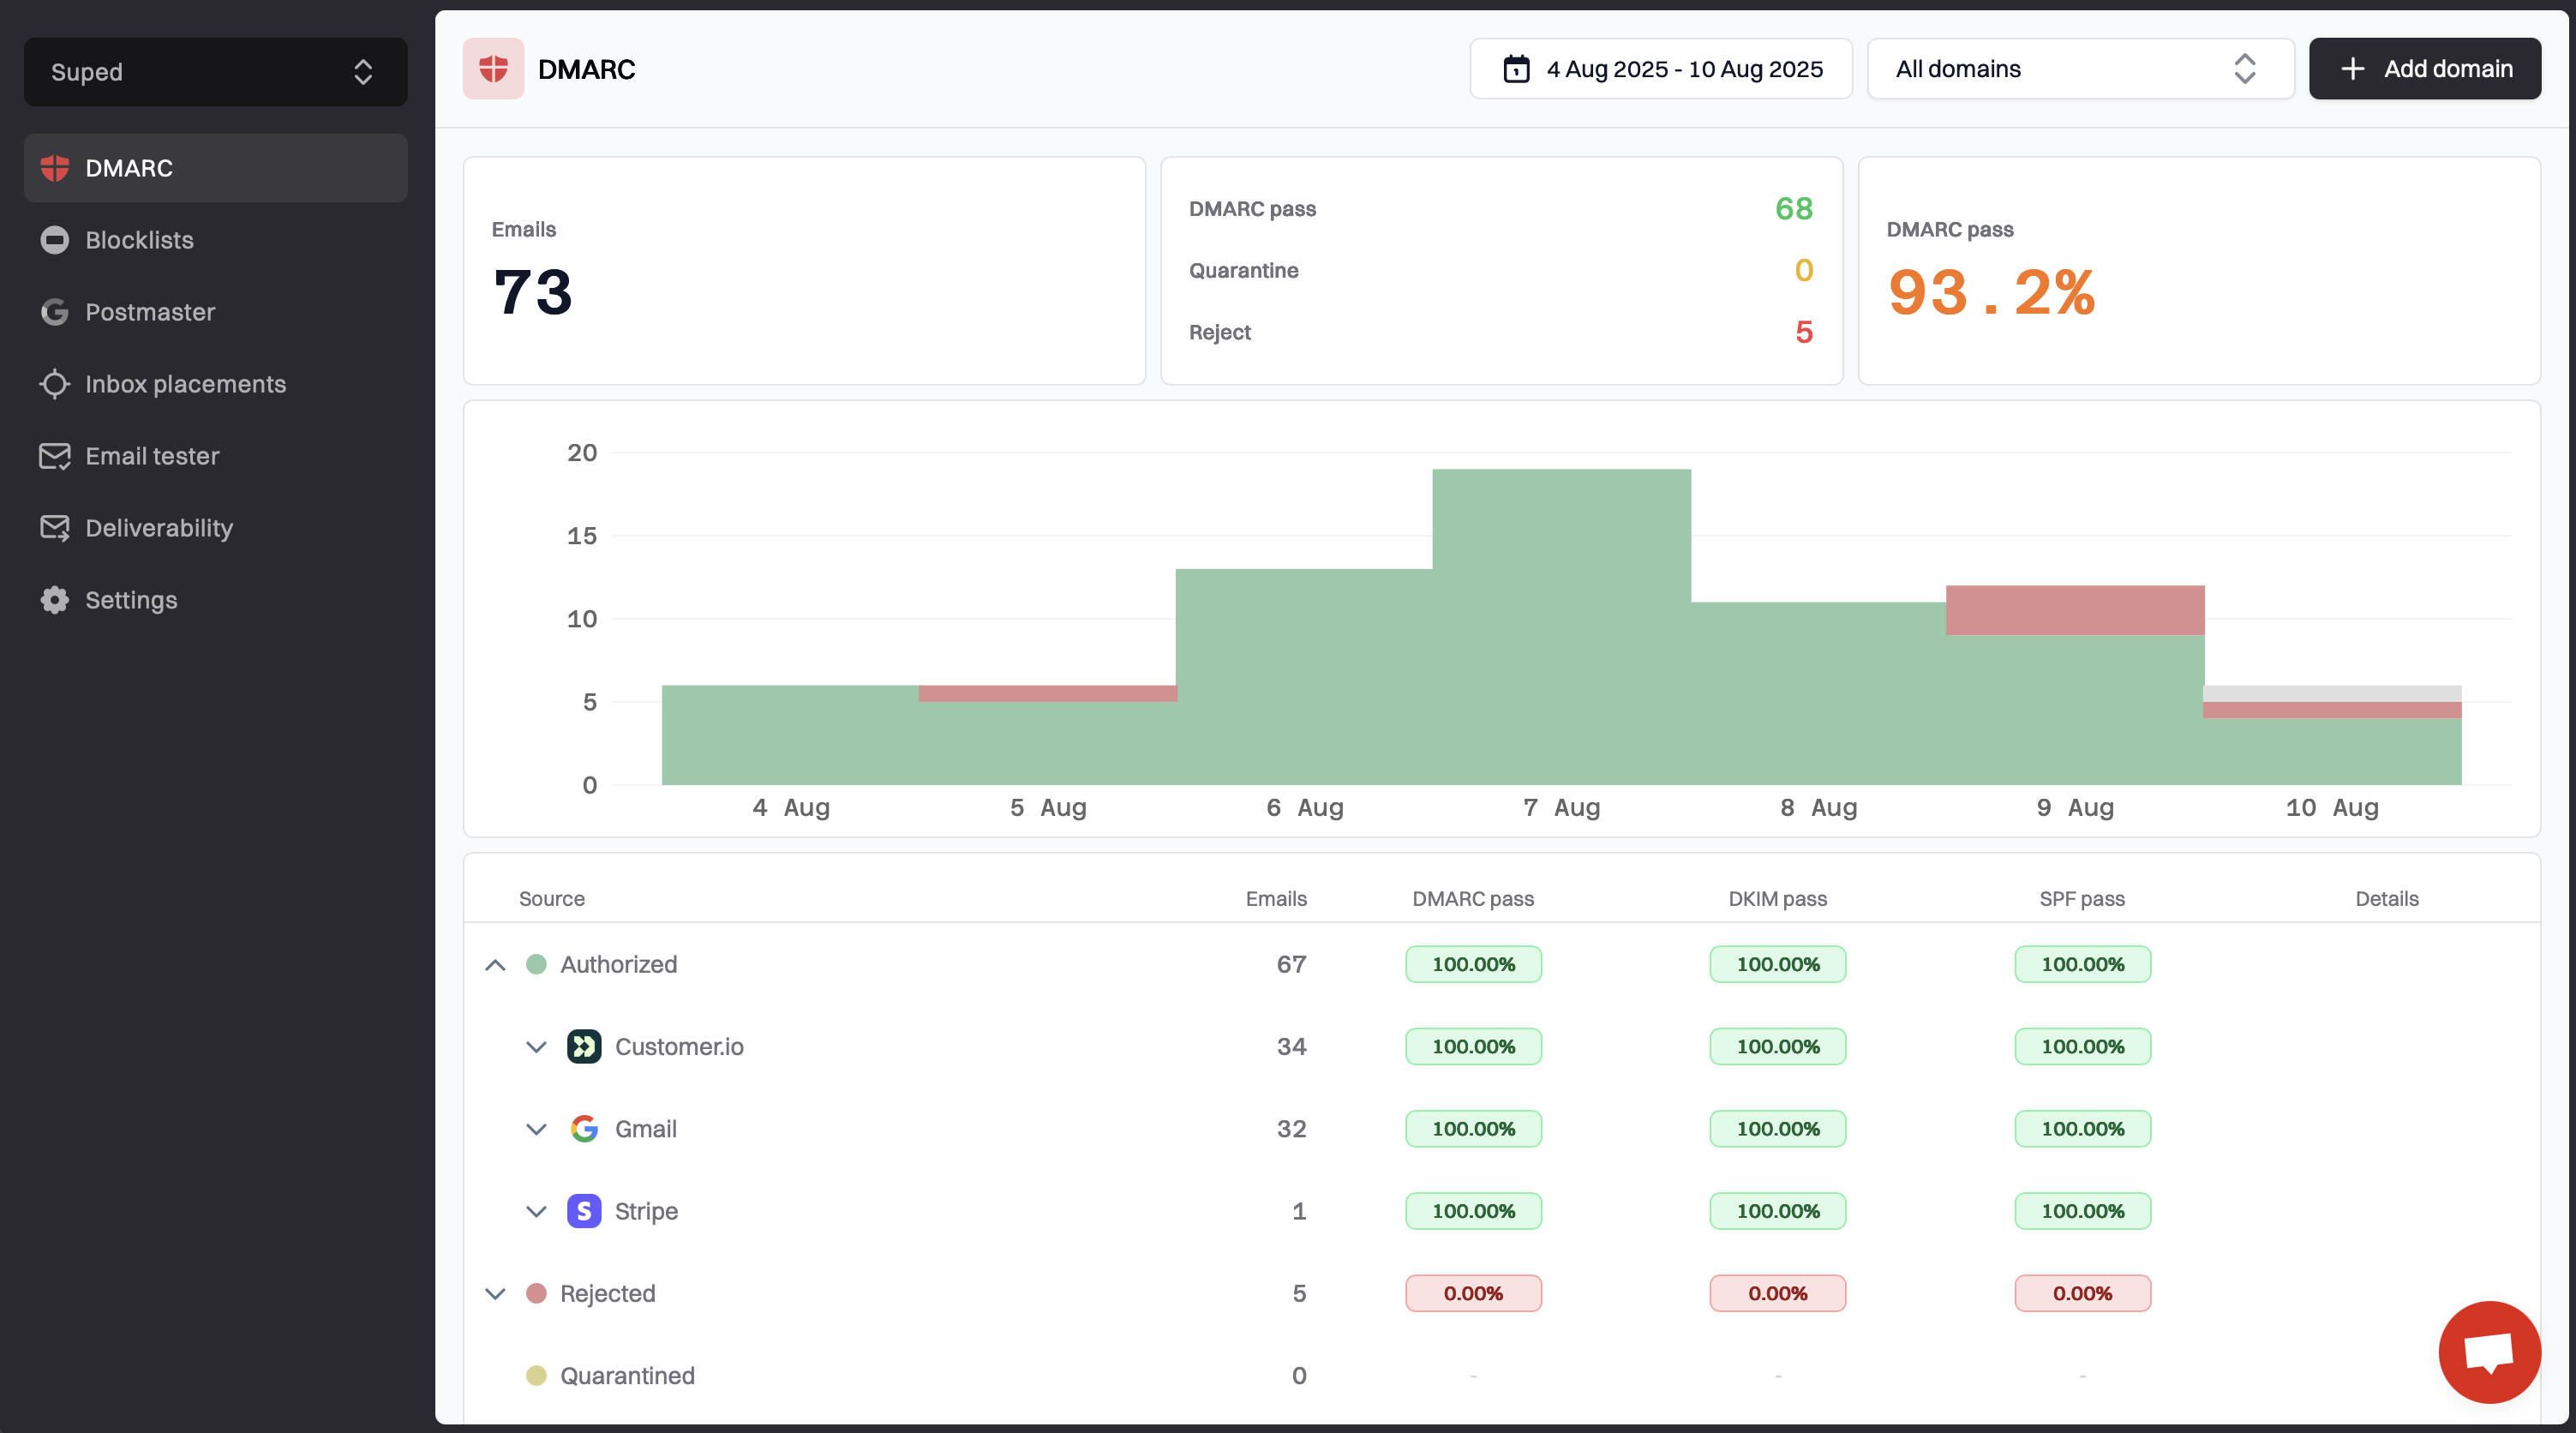Click the Gmail Google logo icon
This screenshot has height=1433, width=2576.
tap(584, 1128)
